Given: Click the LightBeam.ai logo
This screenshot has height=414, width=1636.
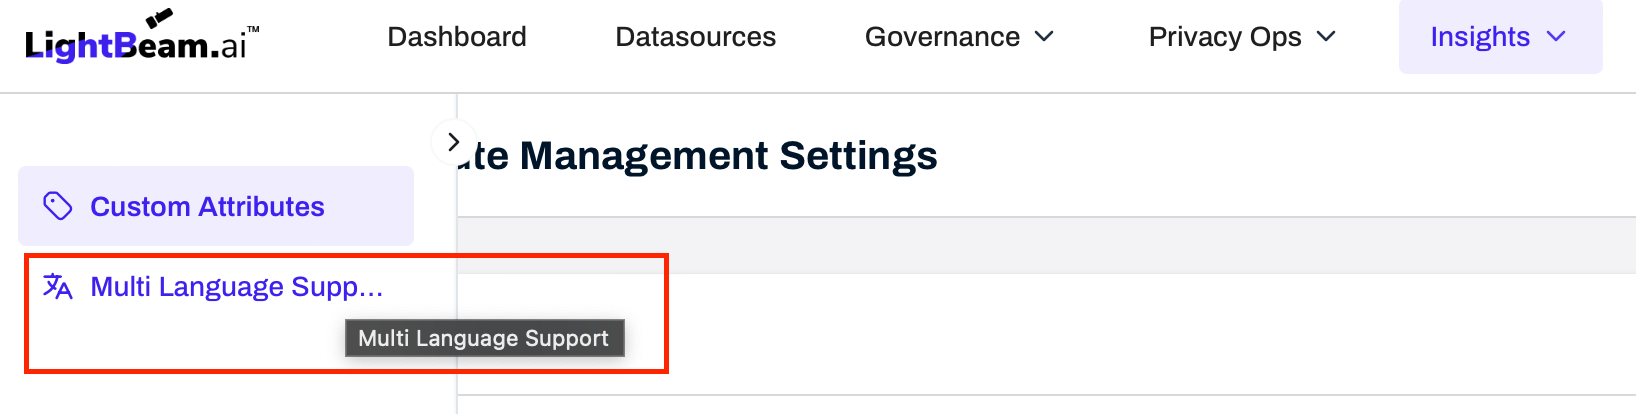Looking at the screenshot, I should (x=137, y=44).
